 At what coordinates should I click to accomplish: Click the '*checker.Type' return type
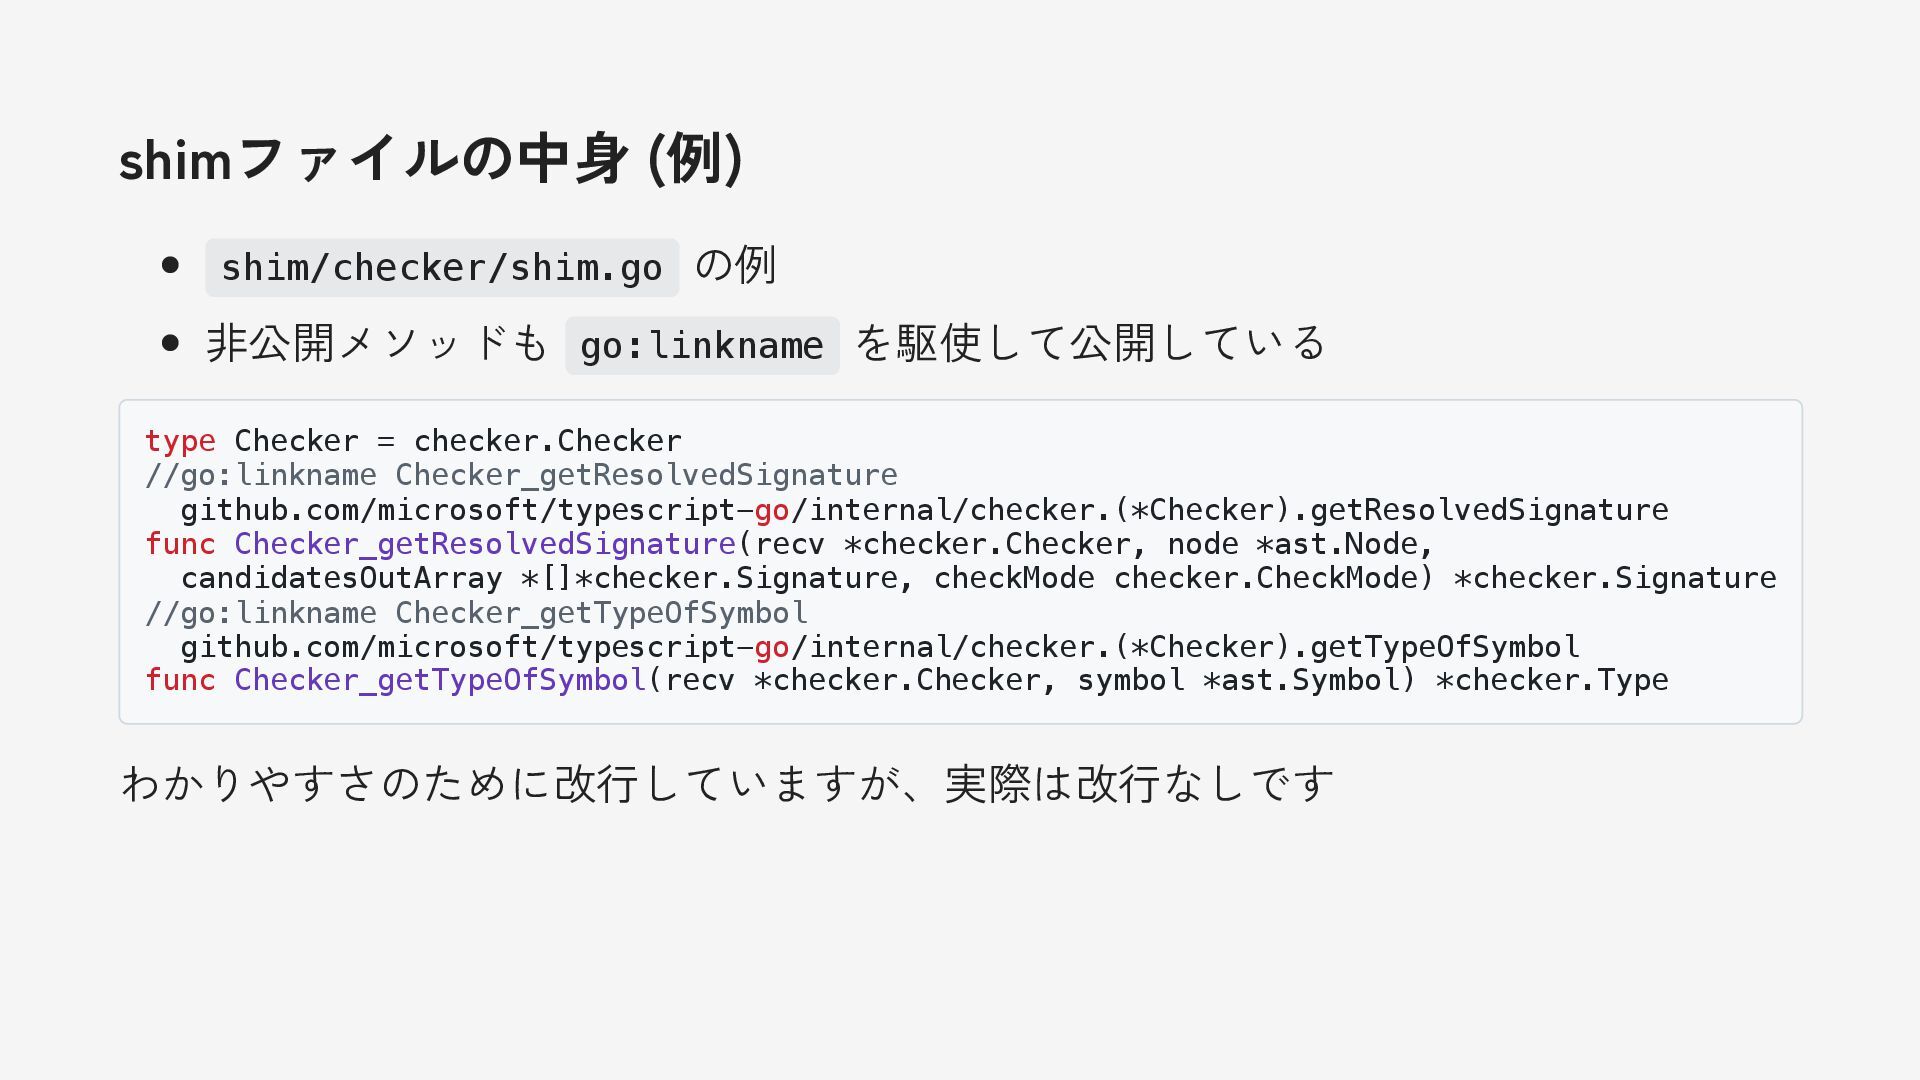click(1552, 680)
